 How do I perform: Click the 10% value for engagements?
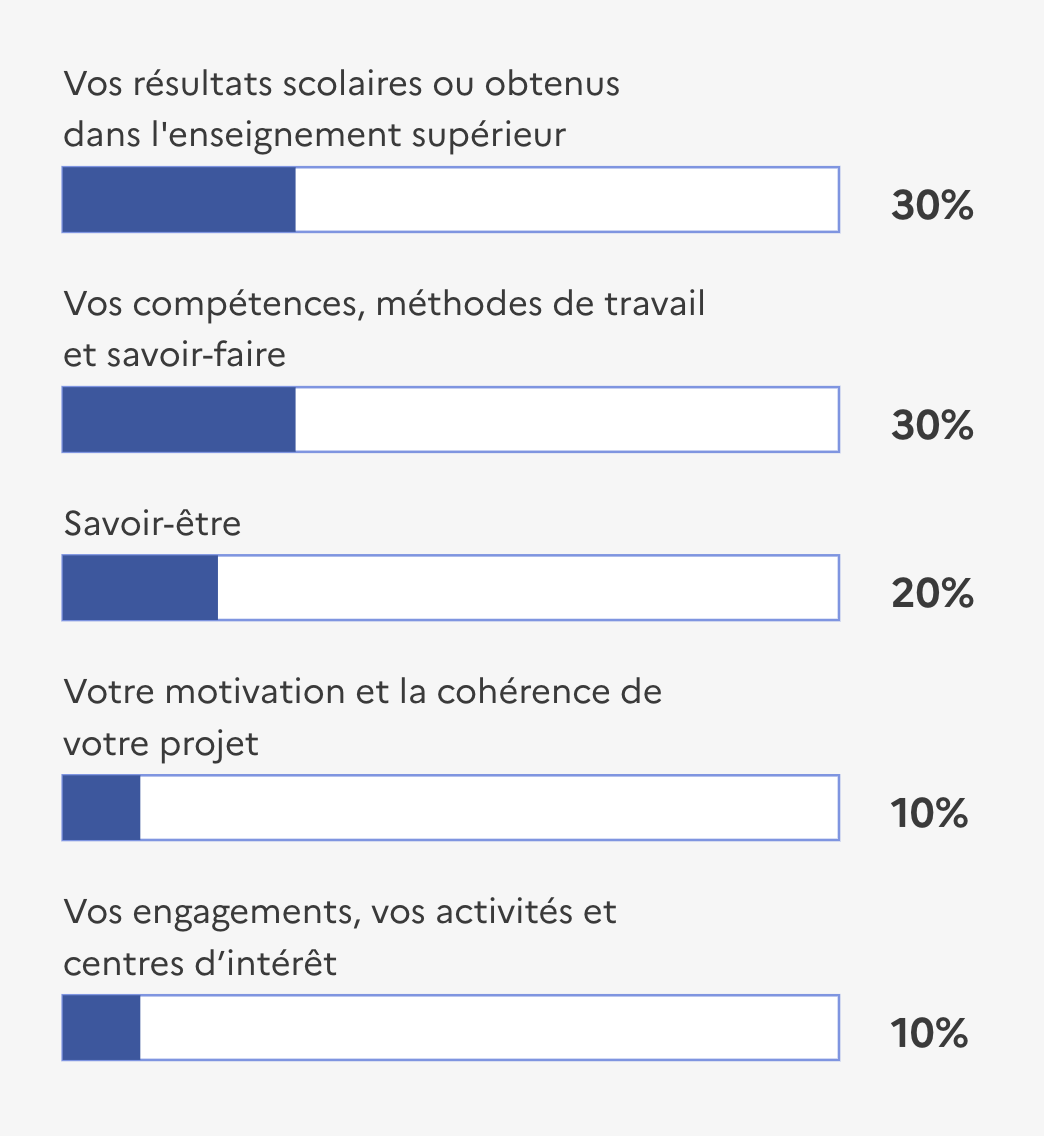click(x=930, y=1032)
